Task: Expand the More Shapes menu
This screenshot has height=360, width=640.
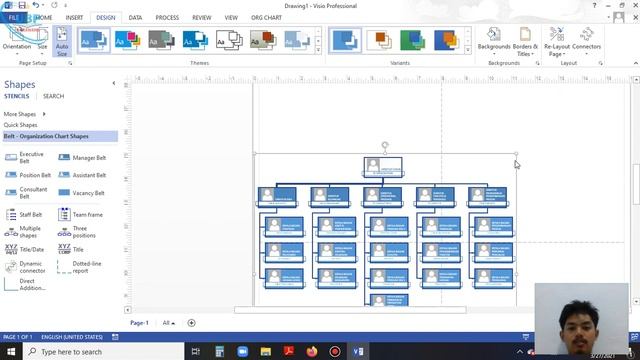Action: (24, 114)
